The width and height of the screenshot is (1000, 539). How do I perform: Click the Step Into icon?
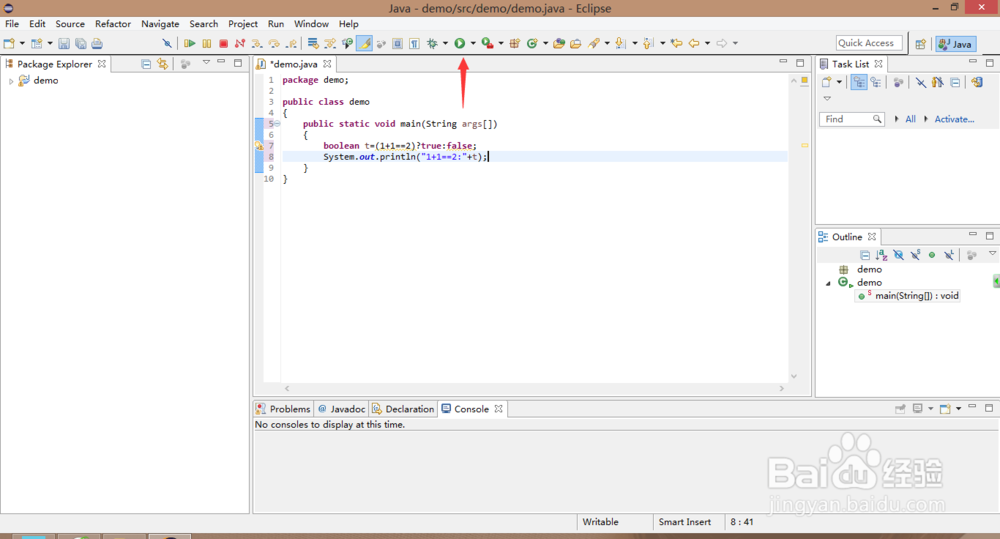(257, 43)
